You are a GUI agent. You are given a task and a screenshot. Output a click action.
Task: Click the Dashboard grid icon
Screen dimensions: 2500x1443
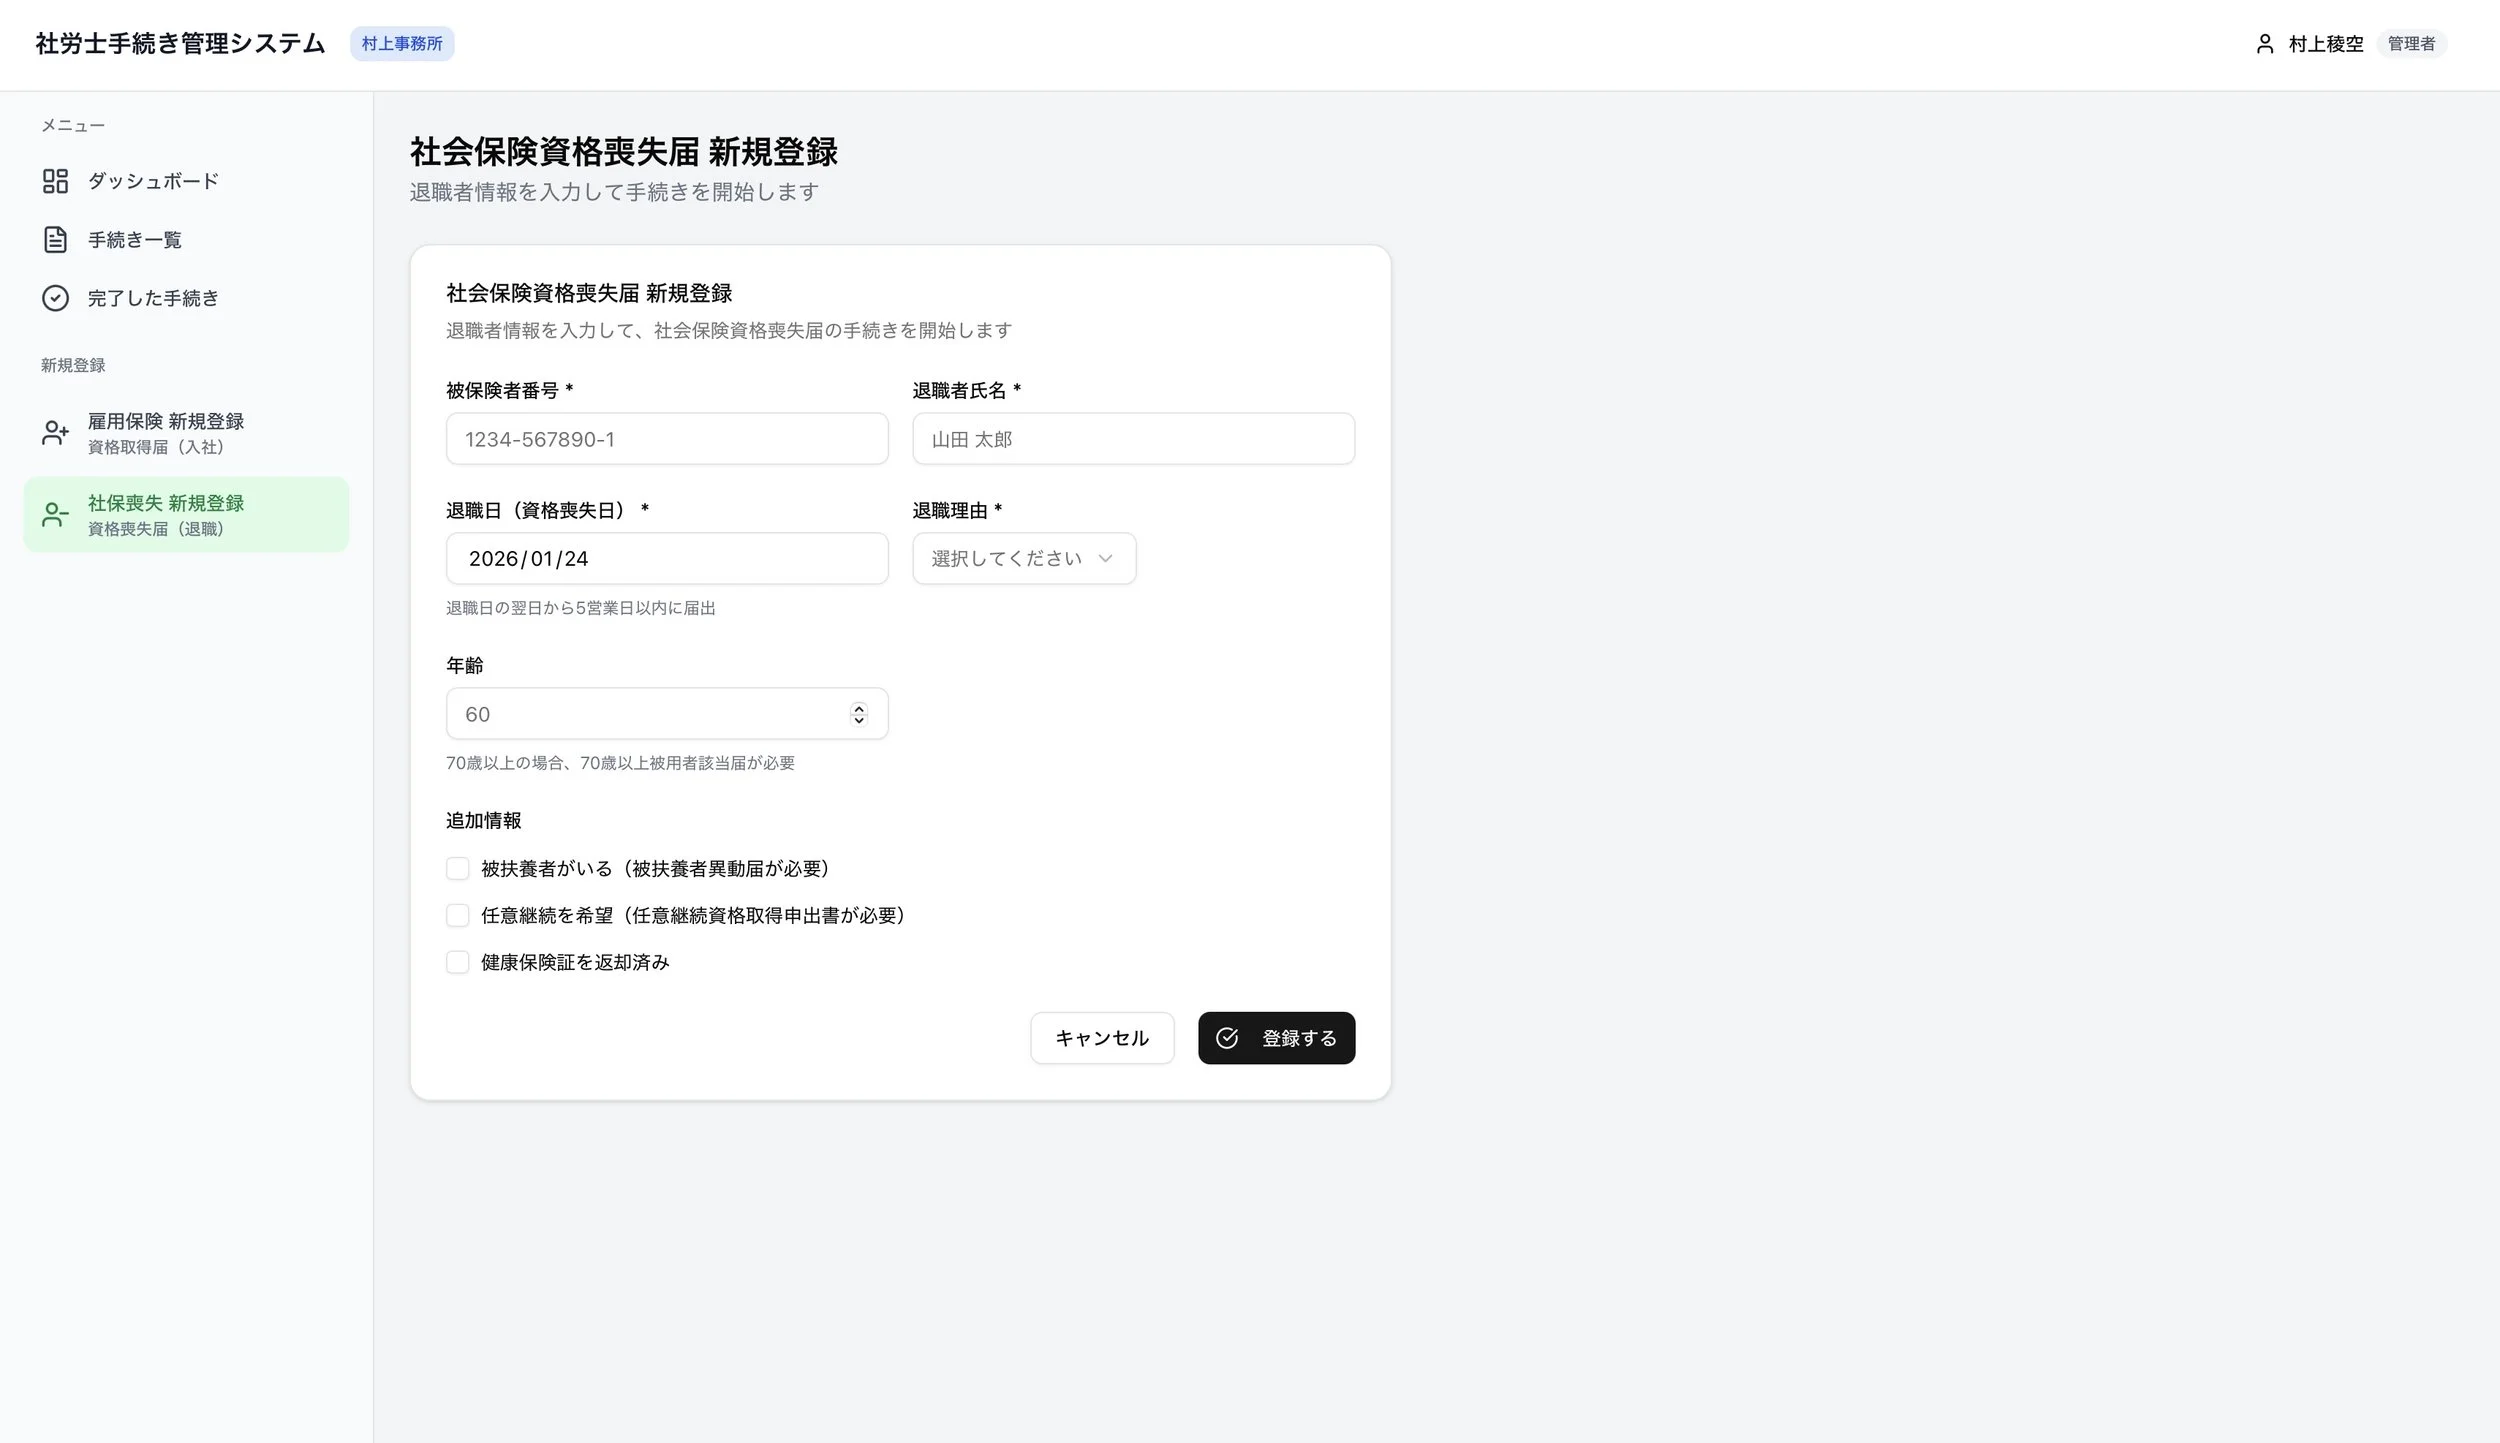(x=55, y=181)
